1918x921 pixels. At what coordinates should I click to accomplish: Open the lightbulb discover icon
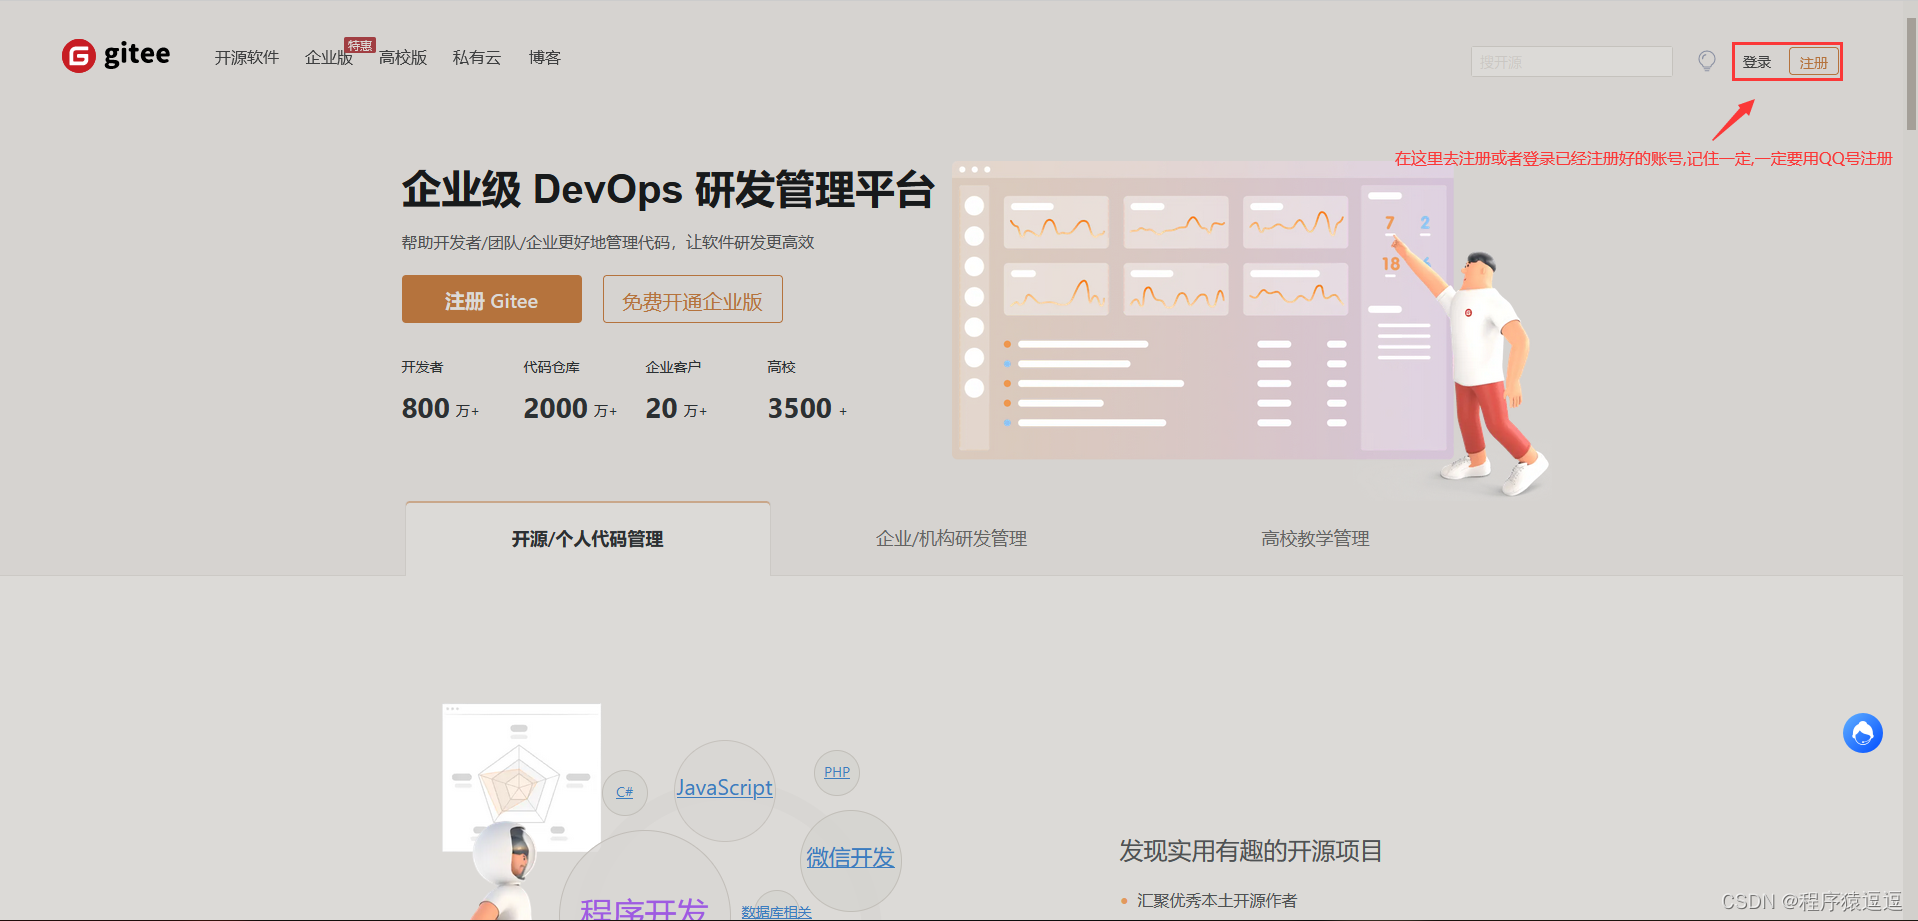point(1707,61)
